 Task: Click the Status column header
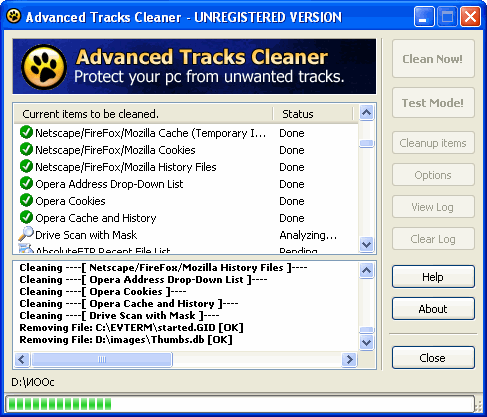[x=313, y=114]
